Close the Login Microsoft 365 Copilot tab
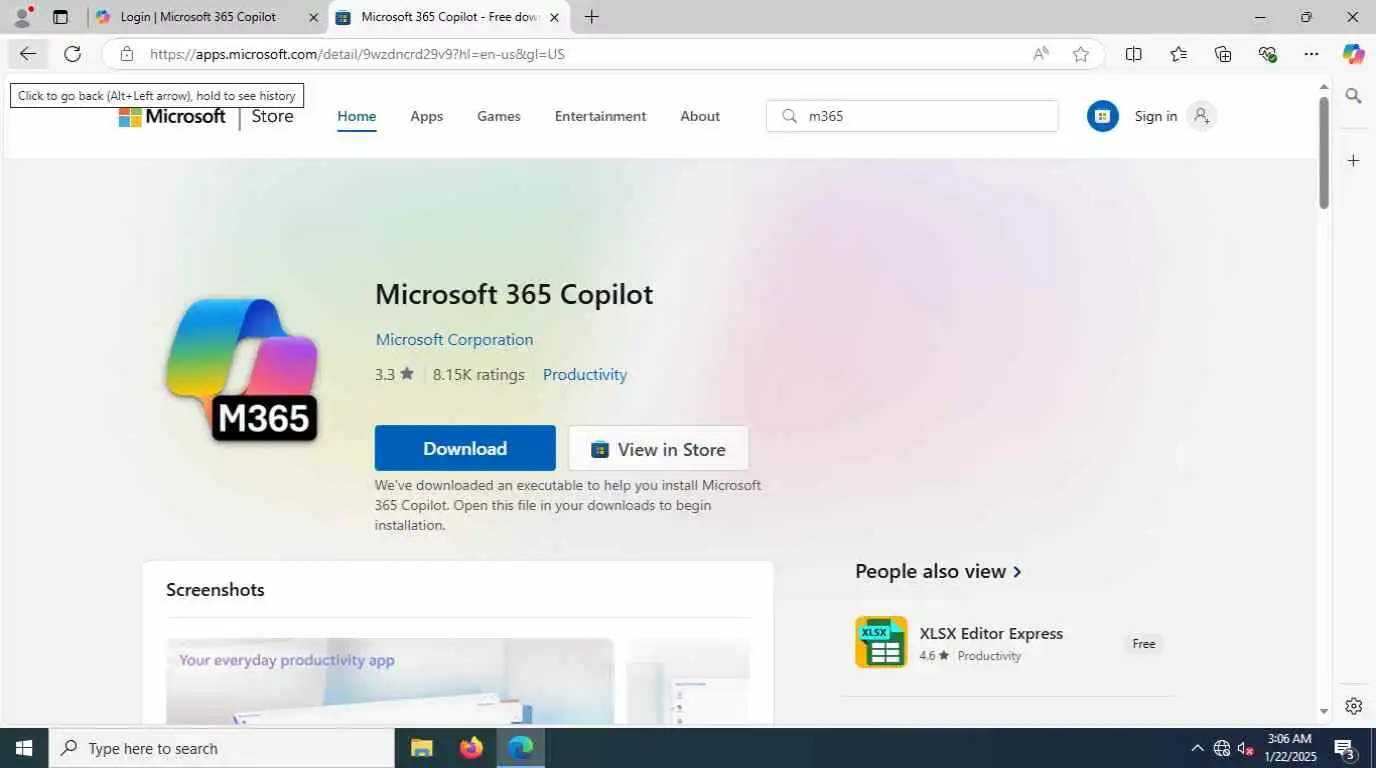Viewport: 1376px width, 768px height. pyautogui.click(x=314, y=17)
